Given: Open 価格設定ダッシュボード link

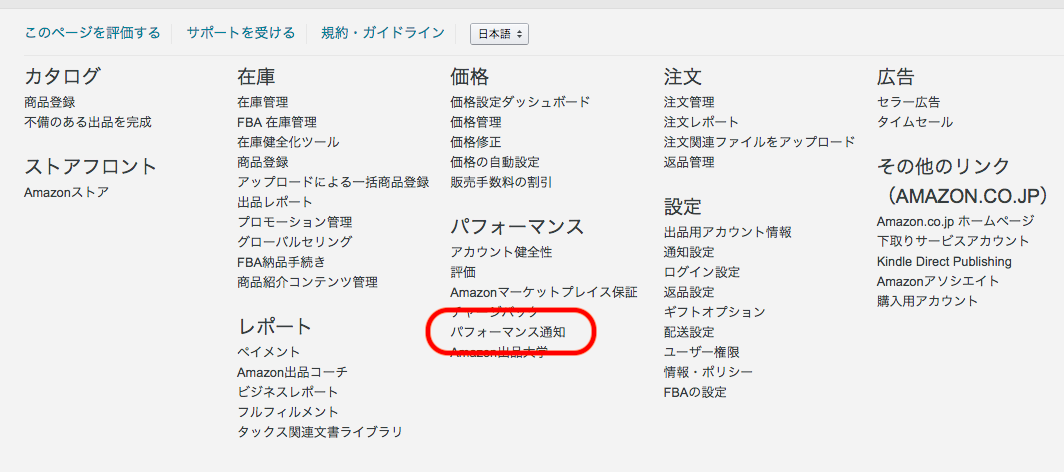Looking at the screenshot, I should click(520, 102).
